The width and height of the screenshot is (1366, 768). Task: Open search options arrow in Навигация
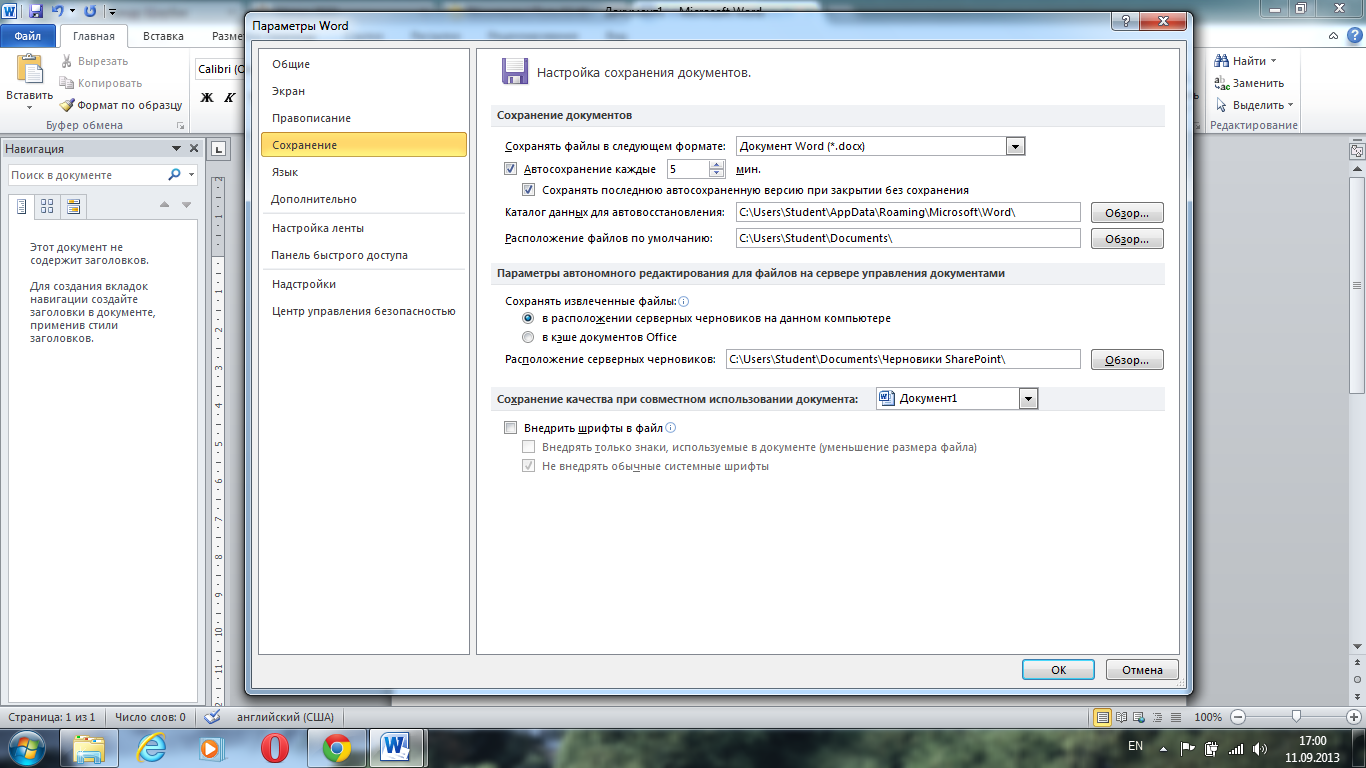tap(191, 175)
